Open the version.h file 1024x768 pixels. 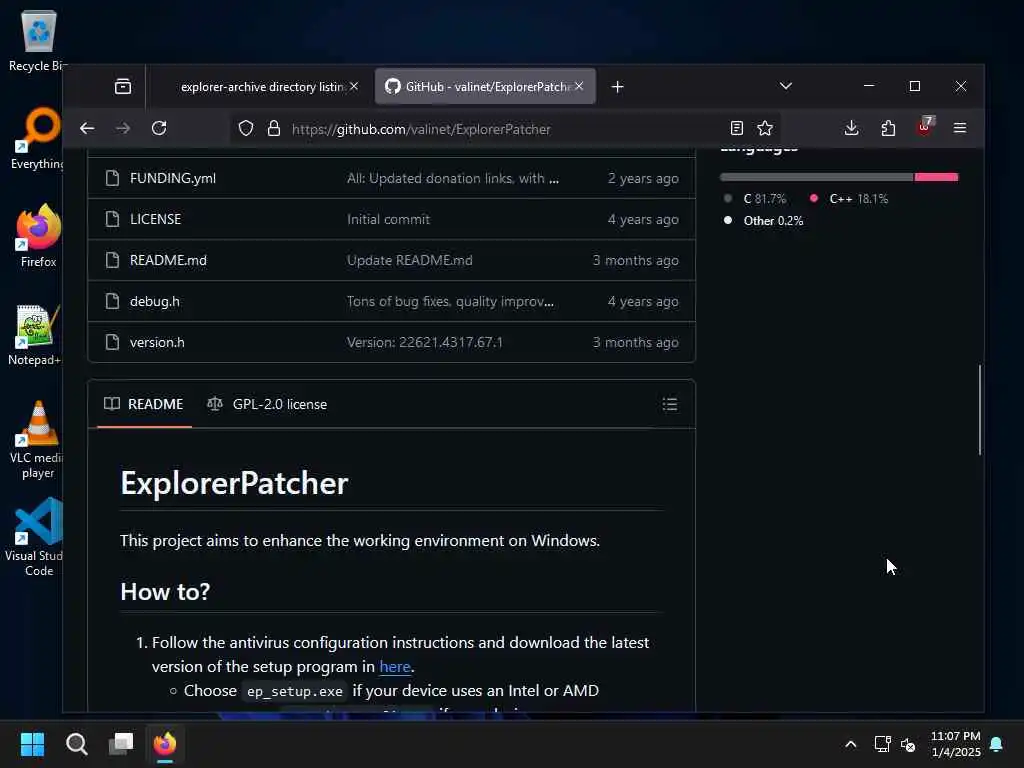pyautogui.click(x=157, y=342)
